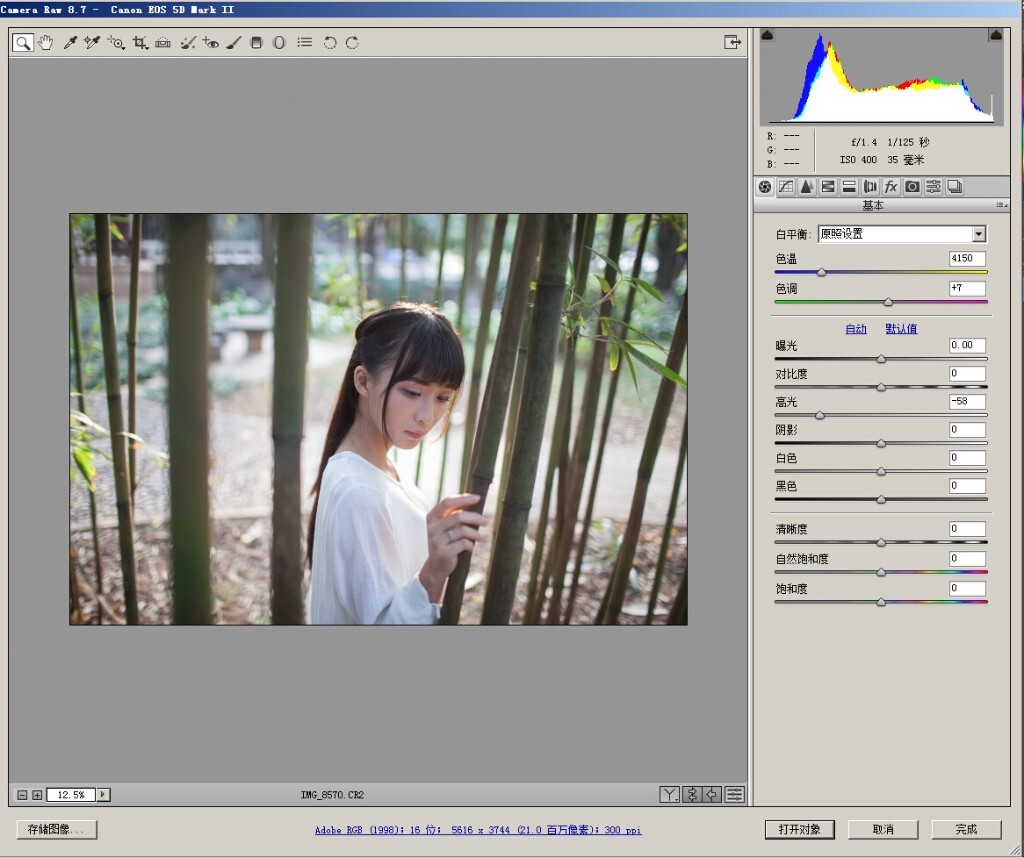Click the 曝光 slider handle
Image resolution: width=1024 pixels, height=858 pixels.
pyautogui.click(x=881, y=359)
